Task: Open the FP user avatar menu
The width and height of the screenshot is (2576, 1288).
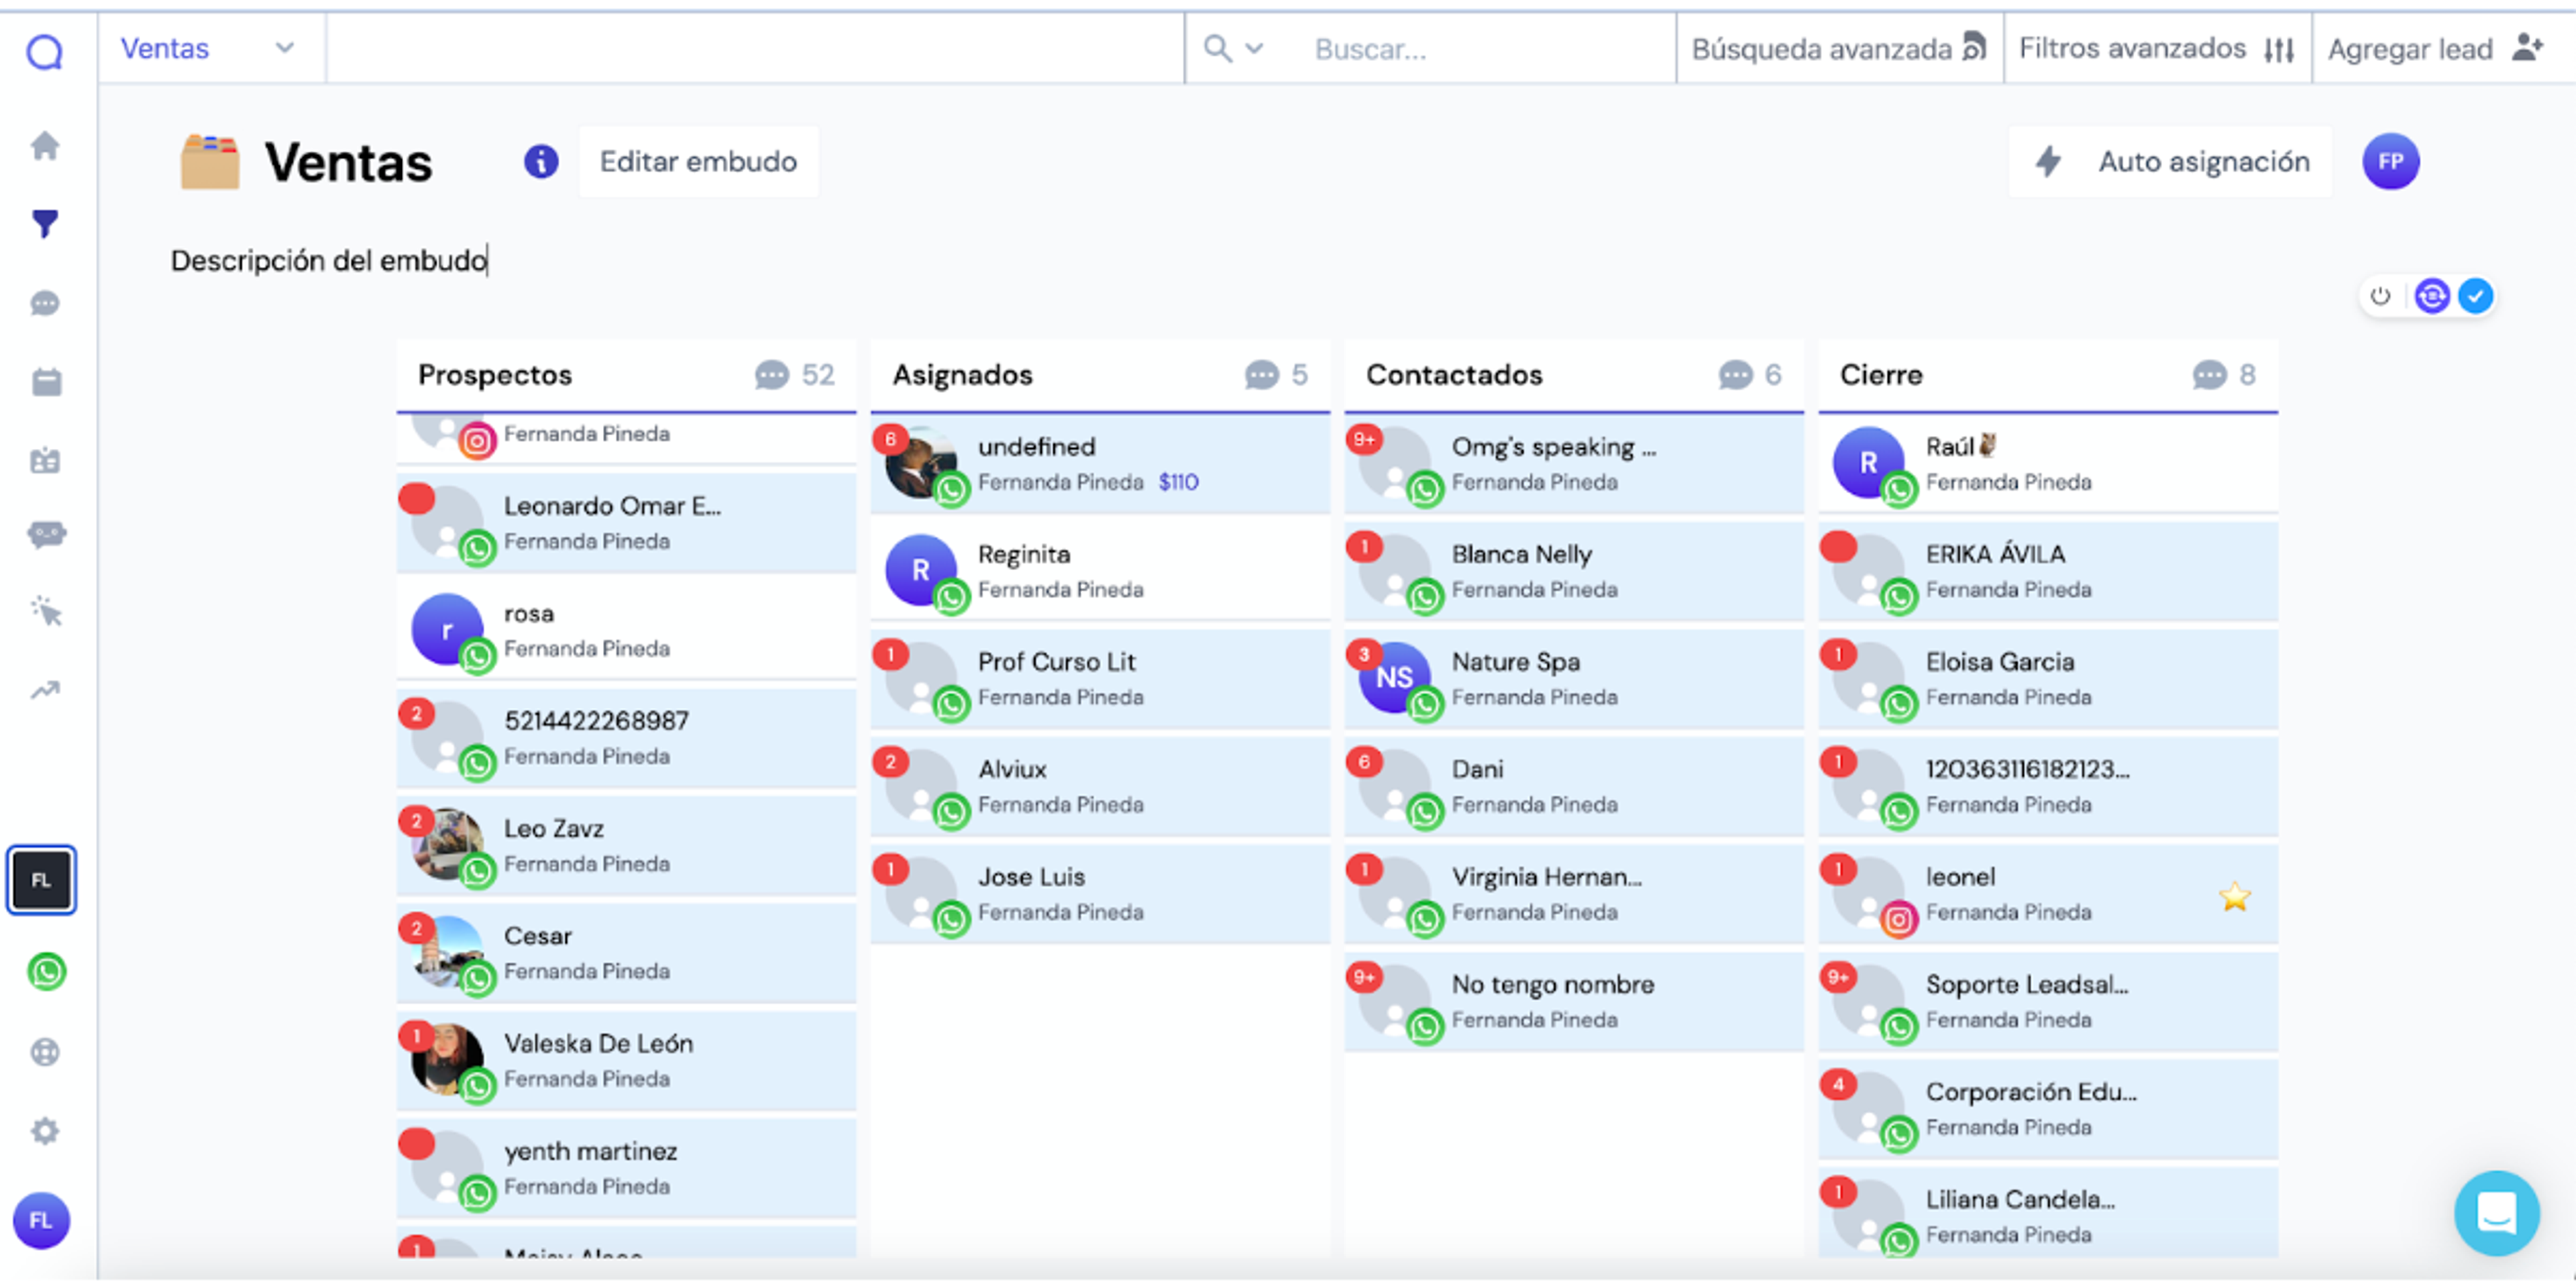Action: point(2390,161)
